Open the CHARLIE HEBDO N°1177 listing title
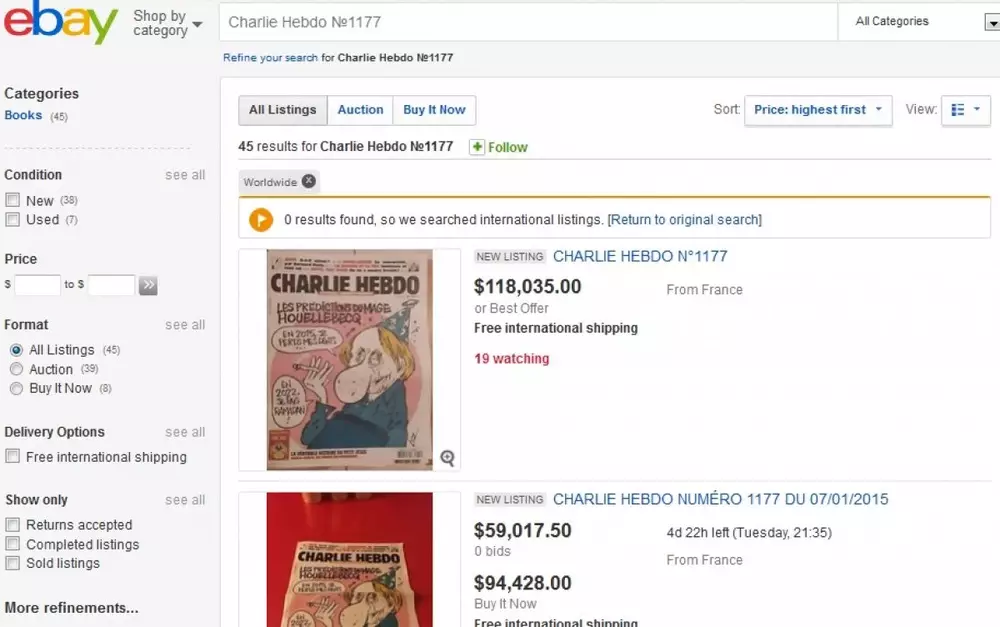Image resolution: width=1000 pixels, height=627 pixels. pos(640,256)
